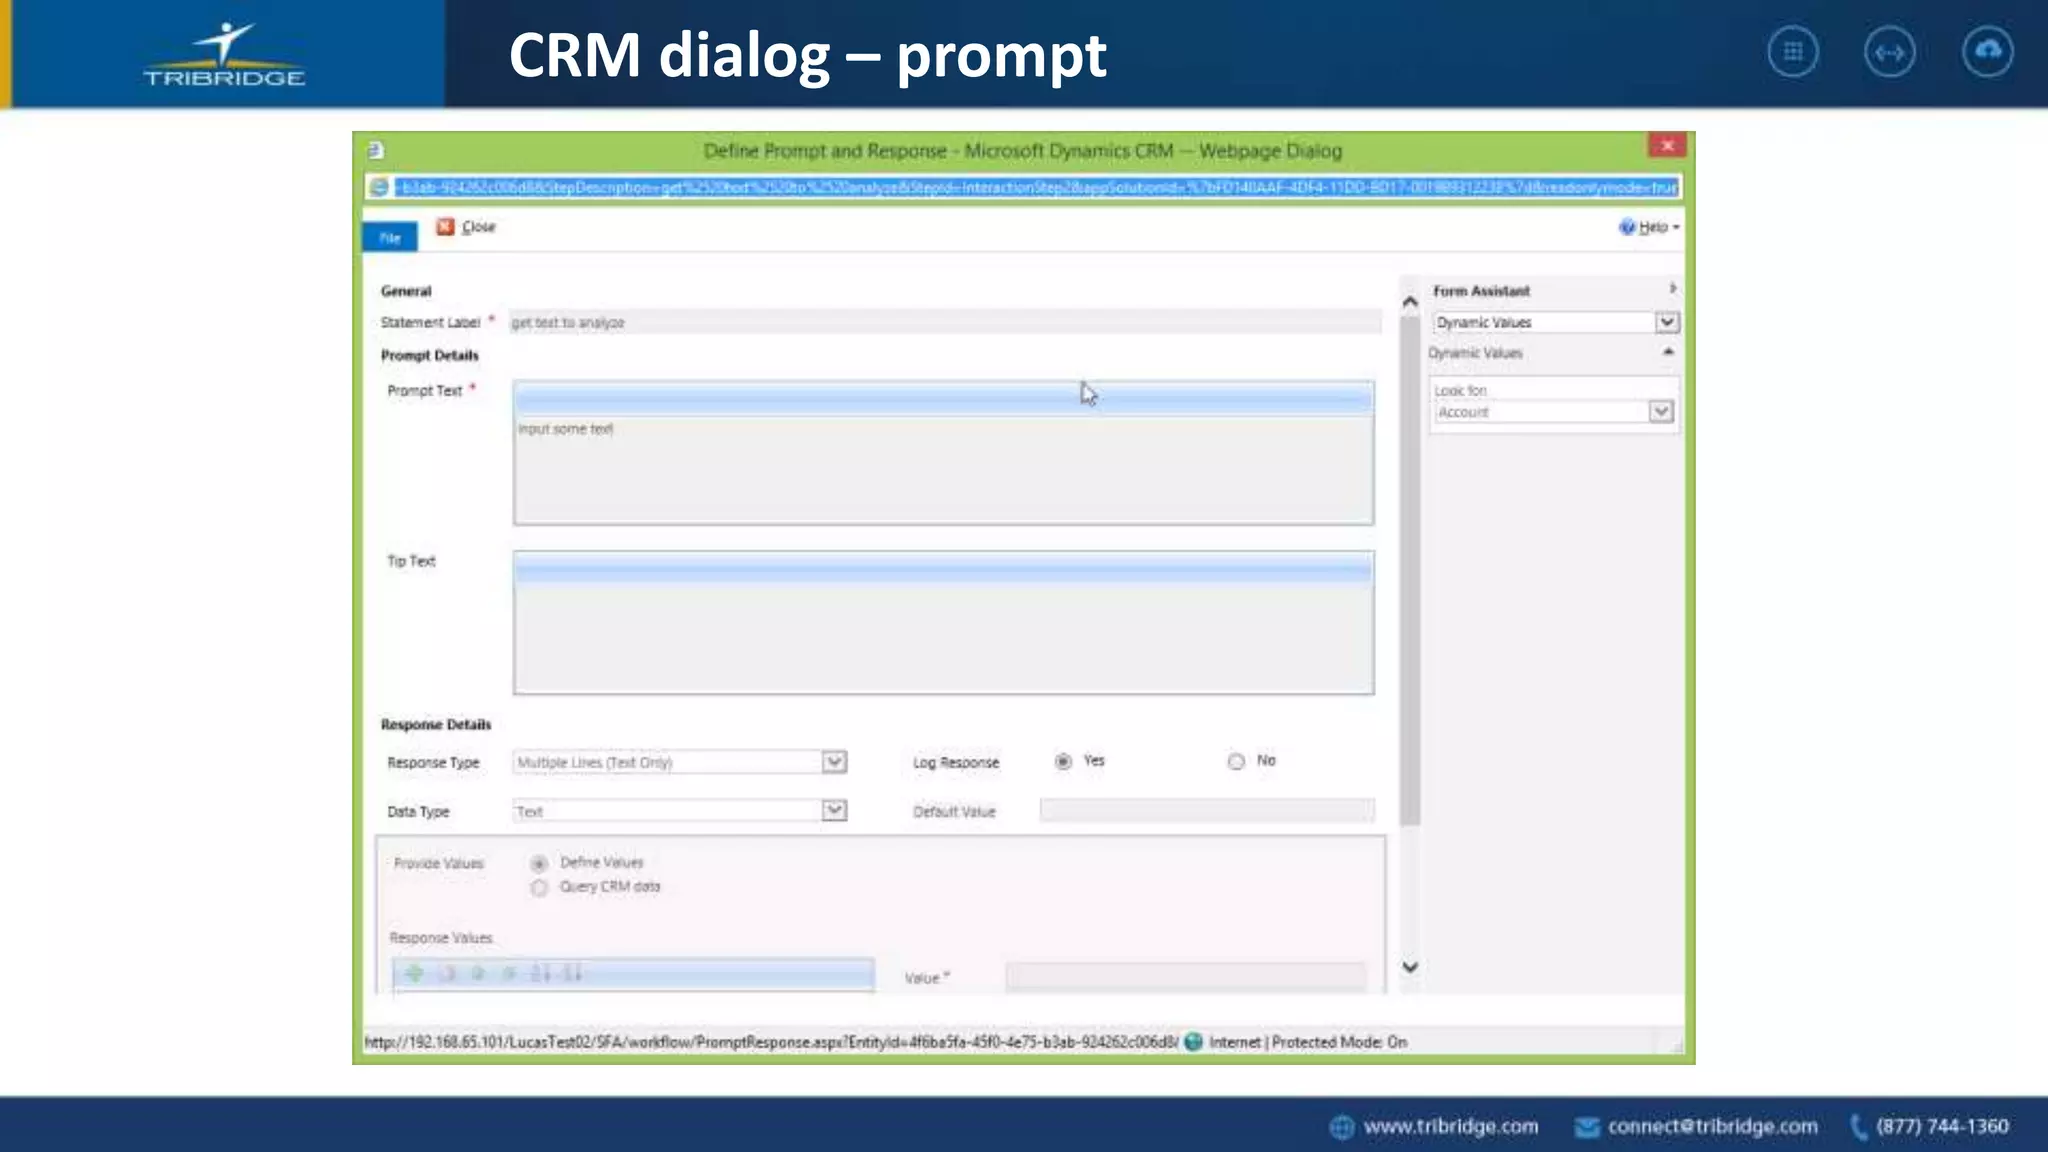This screenshot has width=2048, height=1152.
Task: Select Yes for Log Response
Action: (x=1063, y=761)
